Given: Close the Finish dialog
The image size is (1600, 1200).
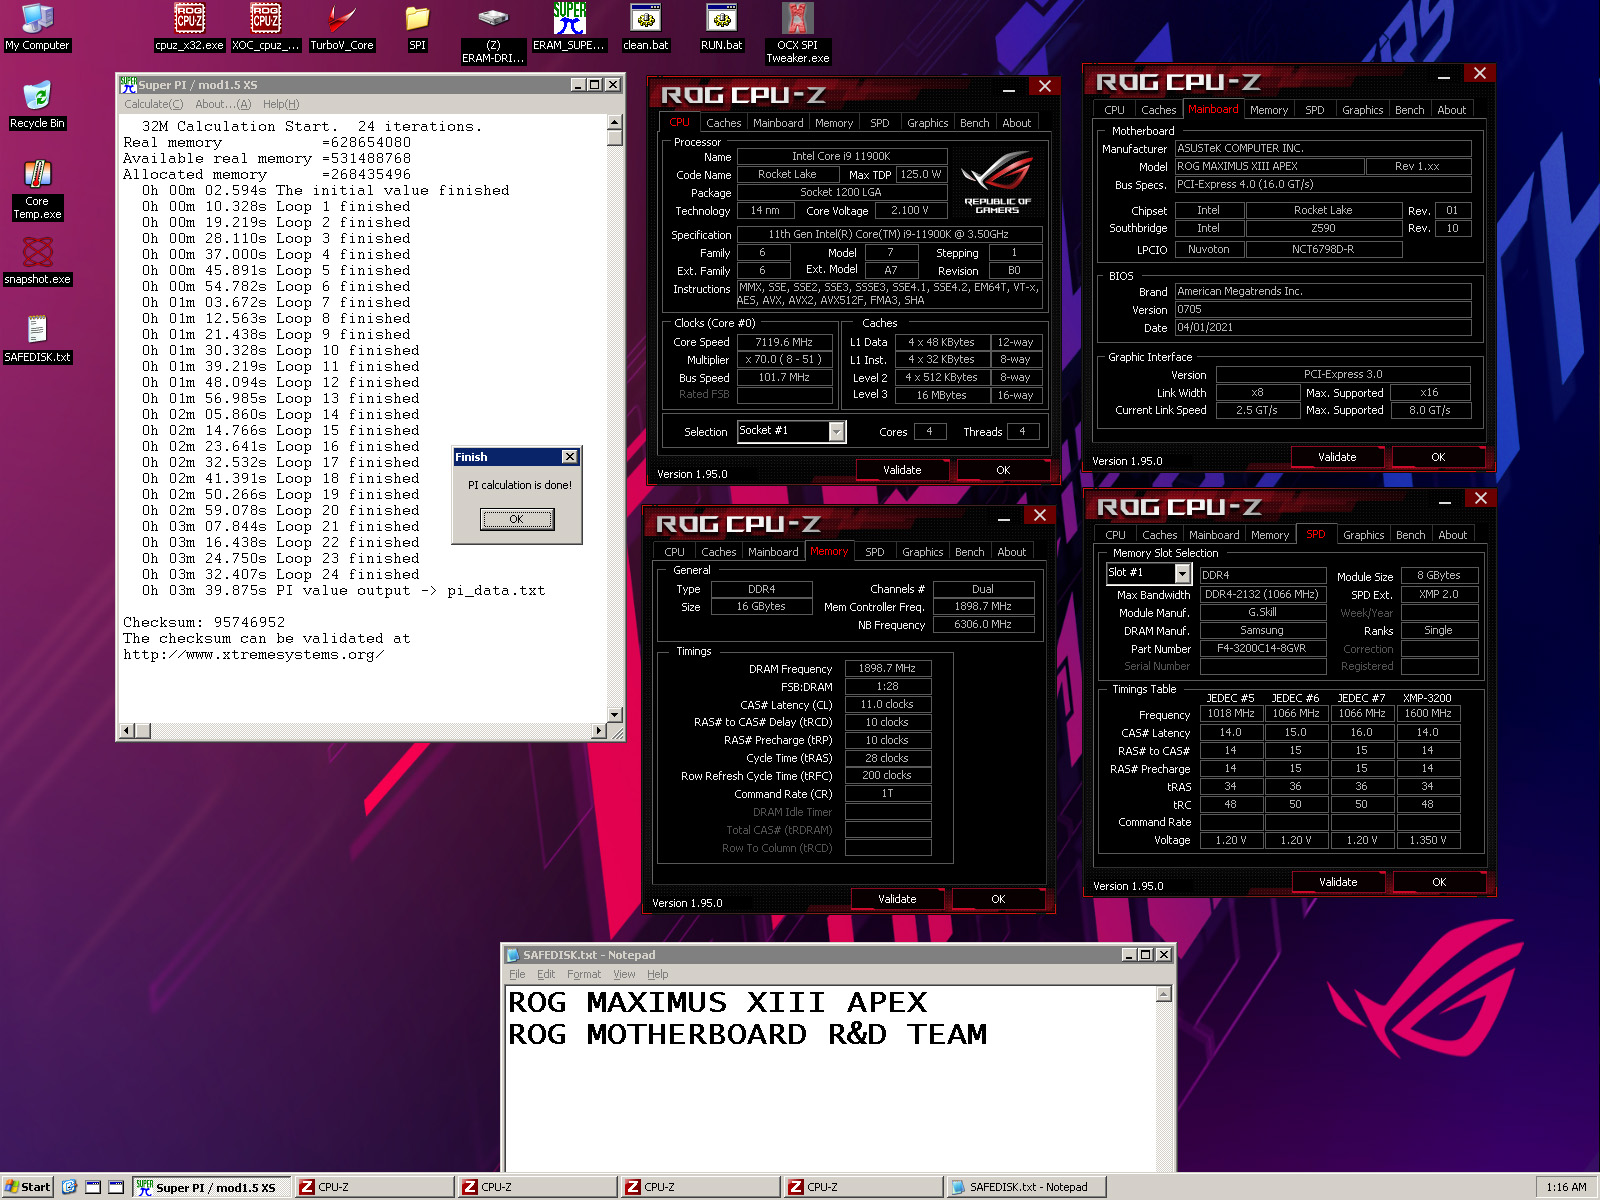Looking at the screenshot, I should [570, 457].
